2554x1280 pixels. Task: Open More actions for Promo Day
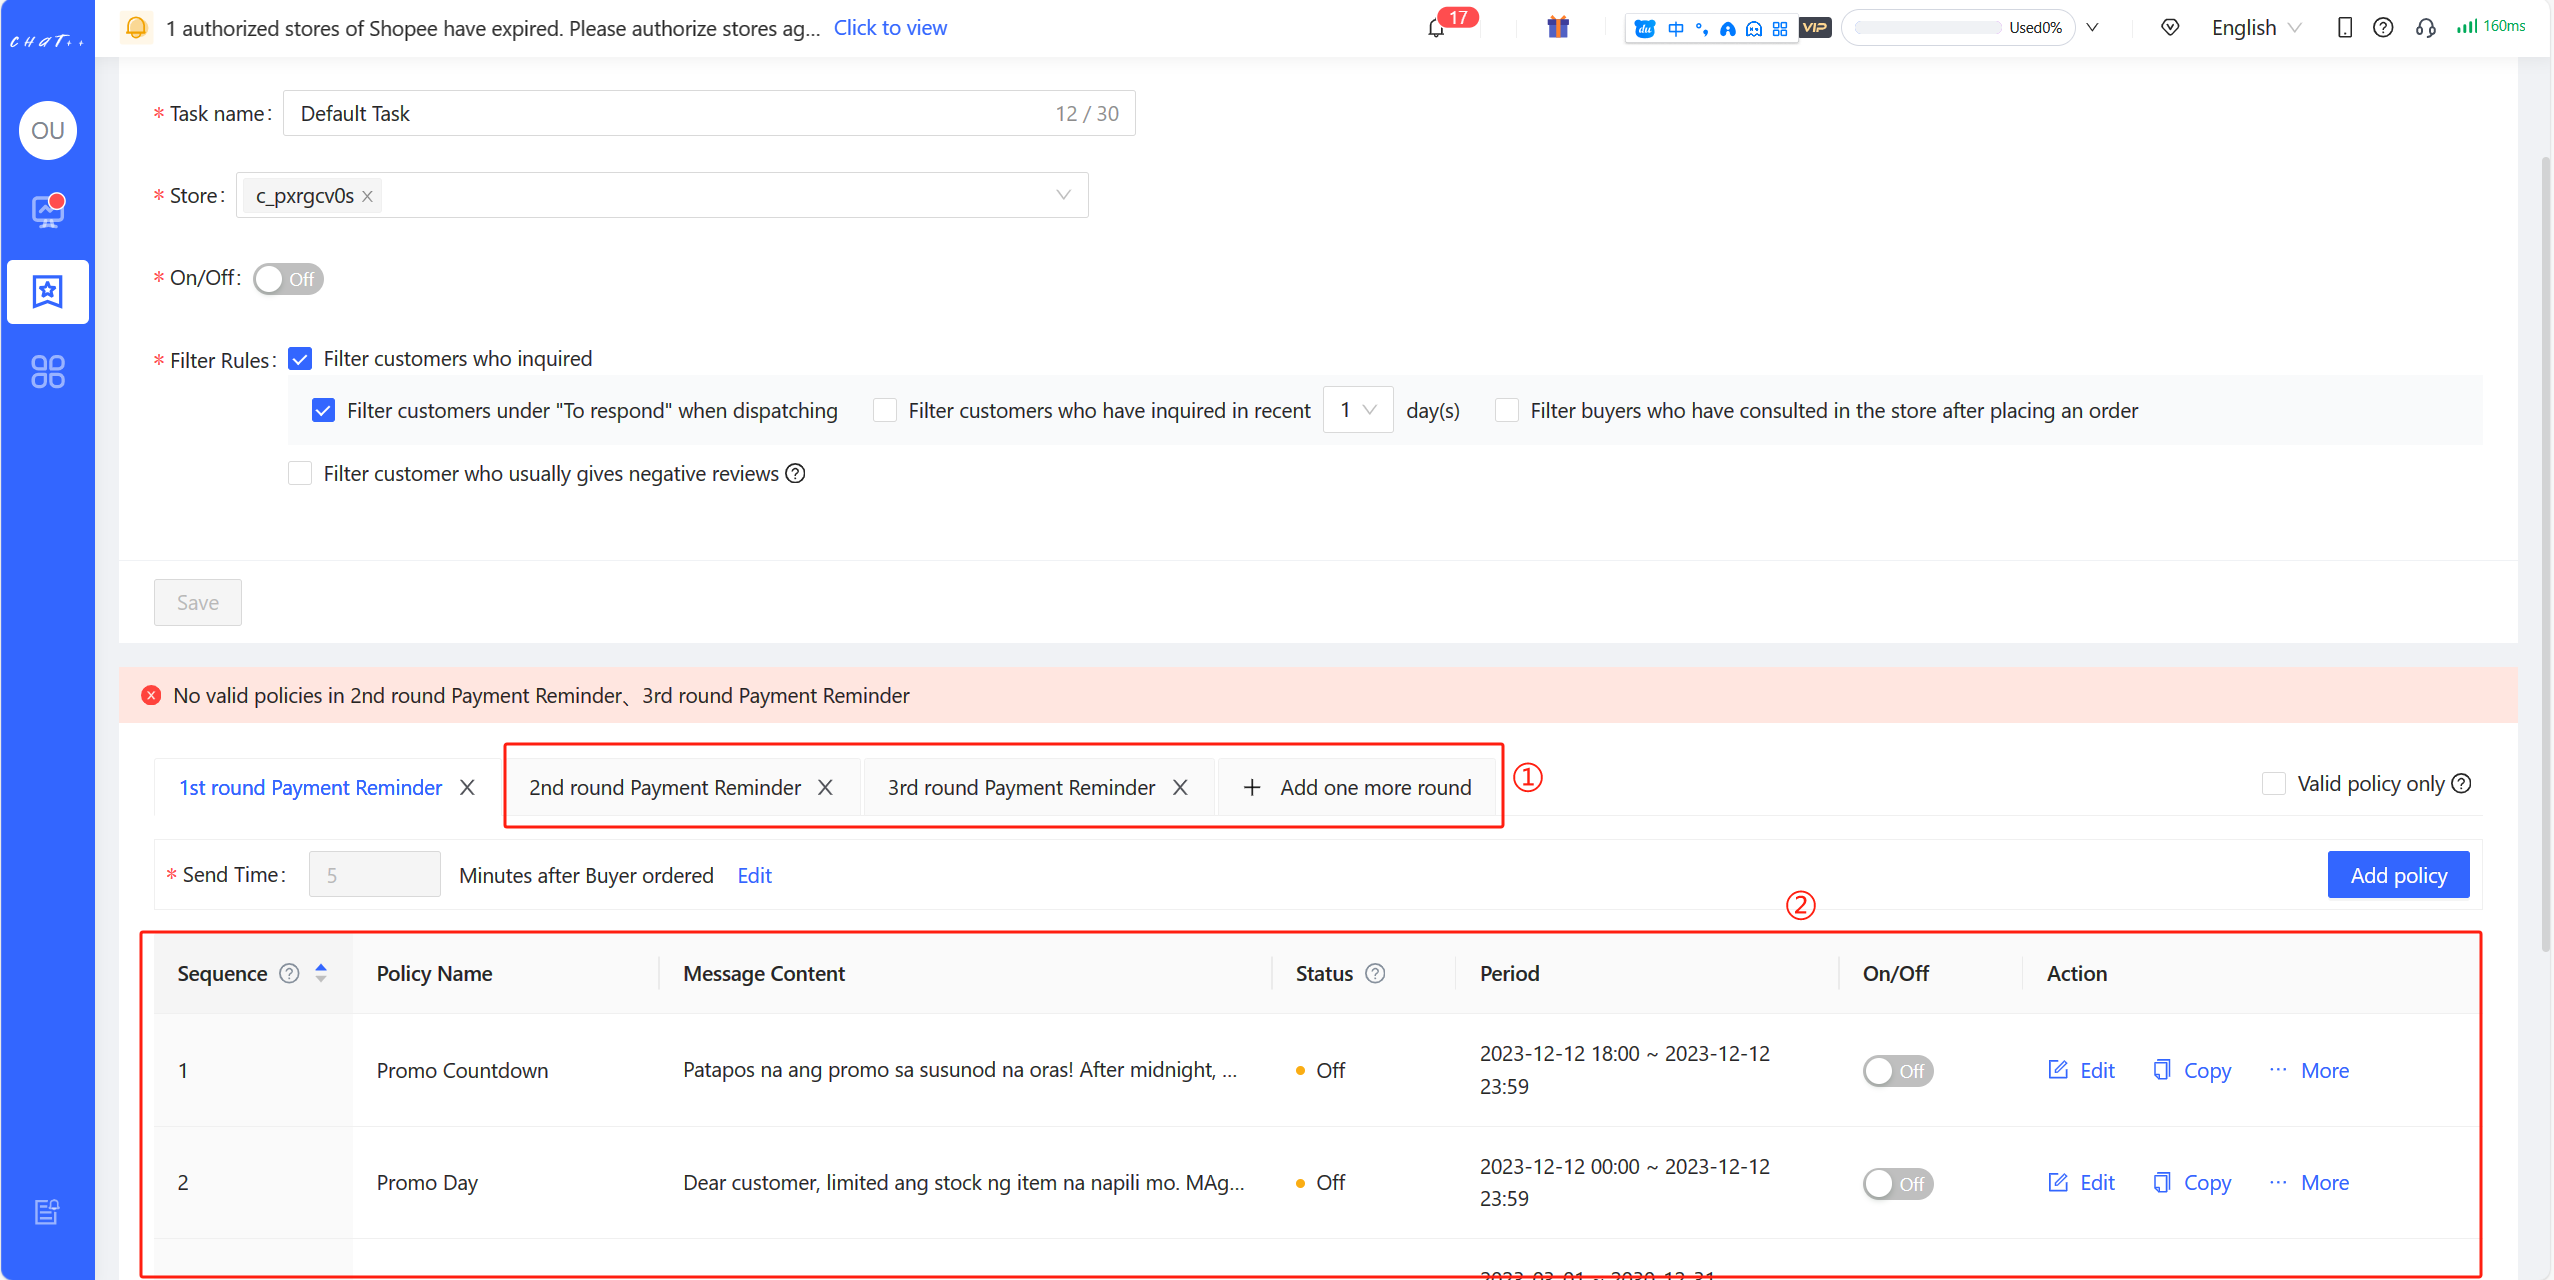pyautogui.click(x=2309, y=1183)
